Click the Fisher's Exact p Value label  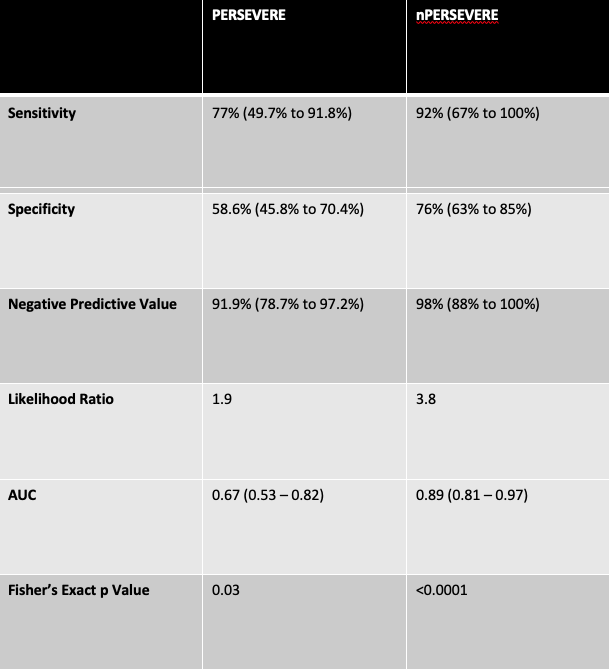tap(79, 590)
